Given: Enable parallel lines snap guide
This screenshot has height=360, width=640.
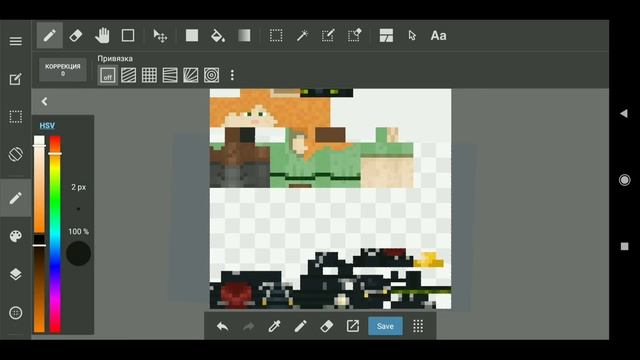Looking at the screenshot, I should pos(129,76).
